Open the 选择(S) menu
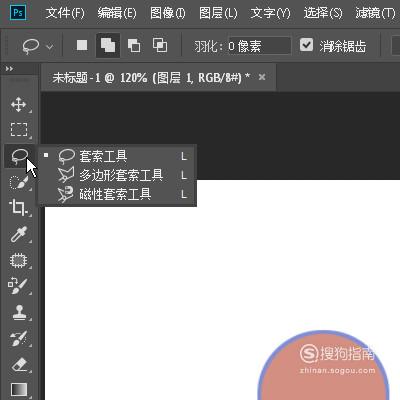The height and width of the screenshot is (400, 400). [x=323, y=13]
